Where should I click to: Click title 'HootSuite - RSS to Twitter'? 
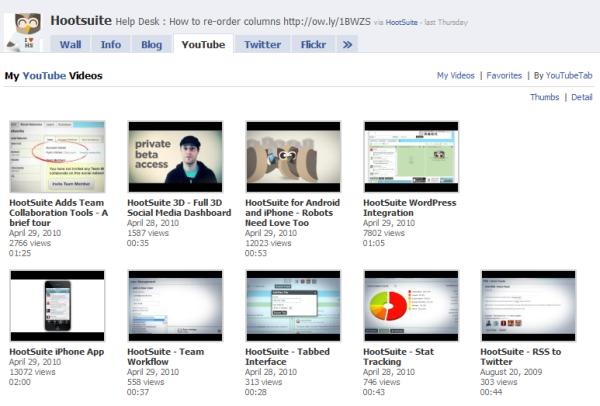[x=520, y=357]
